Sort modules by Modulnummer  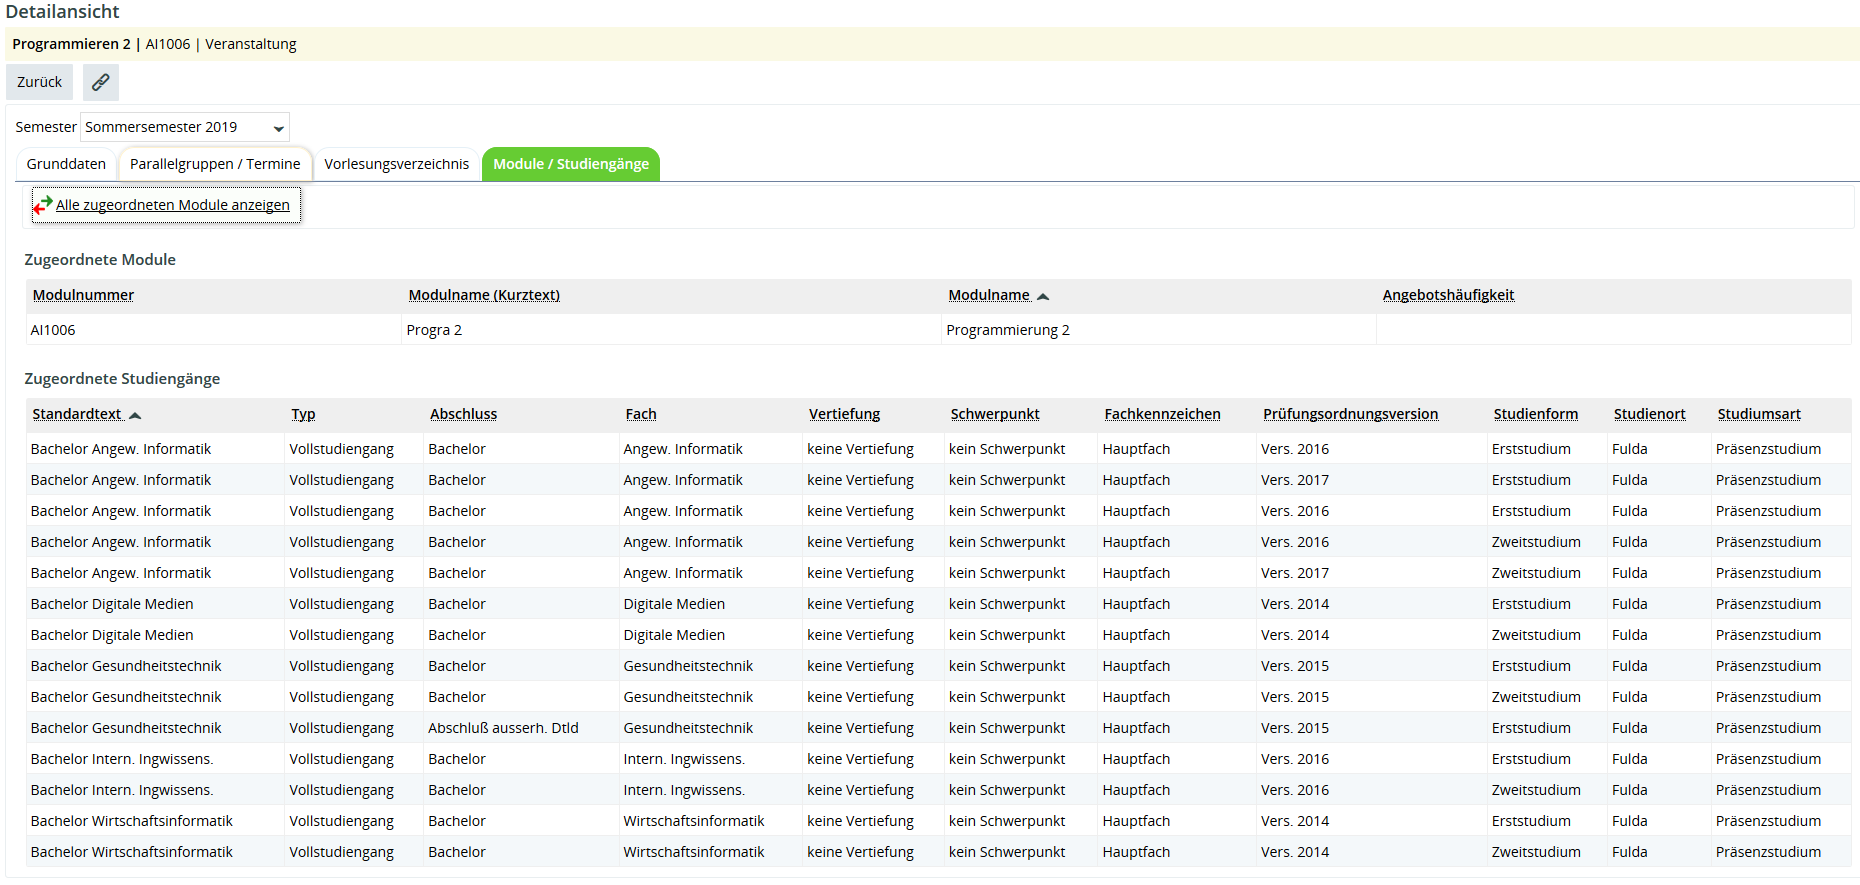click(x=83, y=295)
